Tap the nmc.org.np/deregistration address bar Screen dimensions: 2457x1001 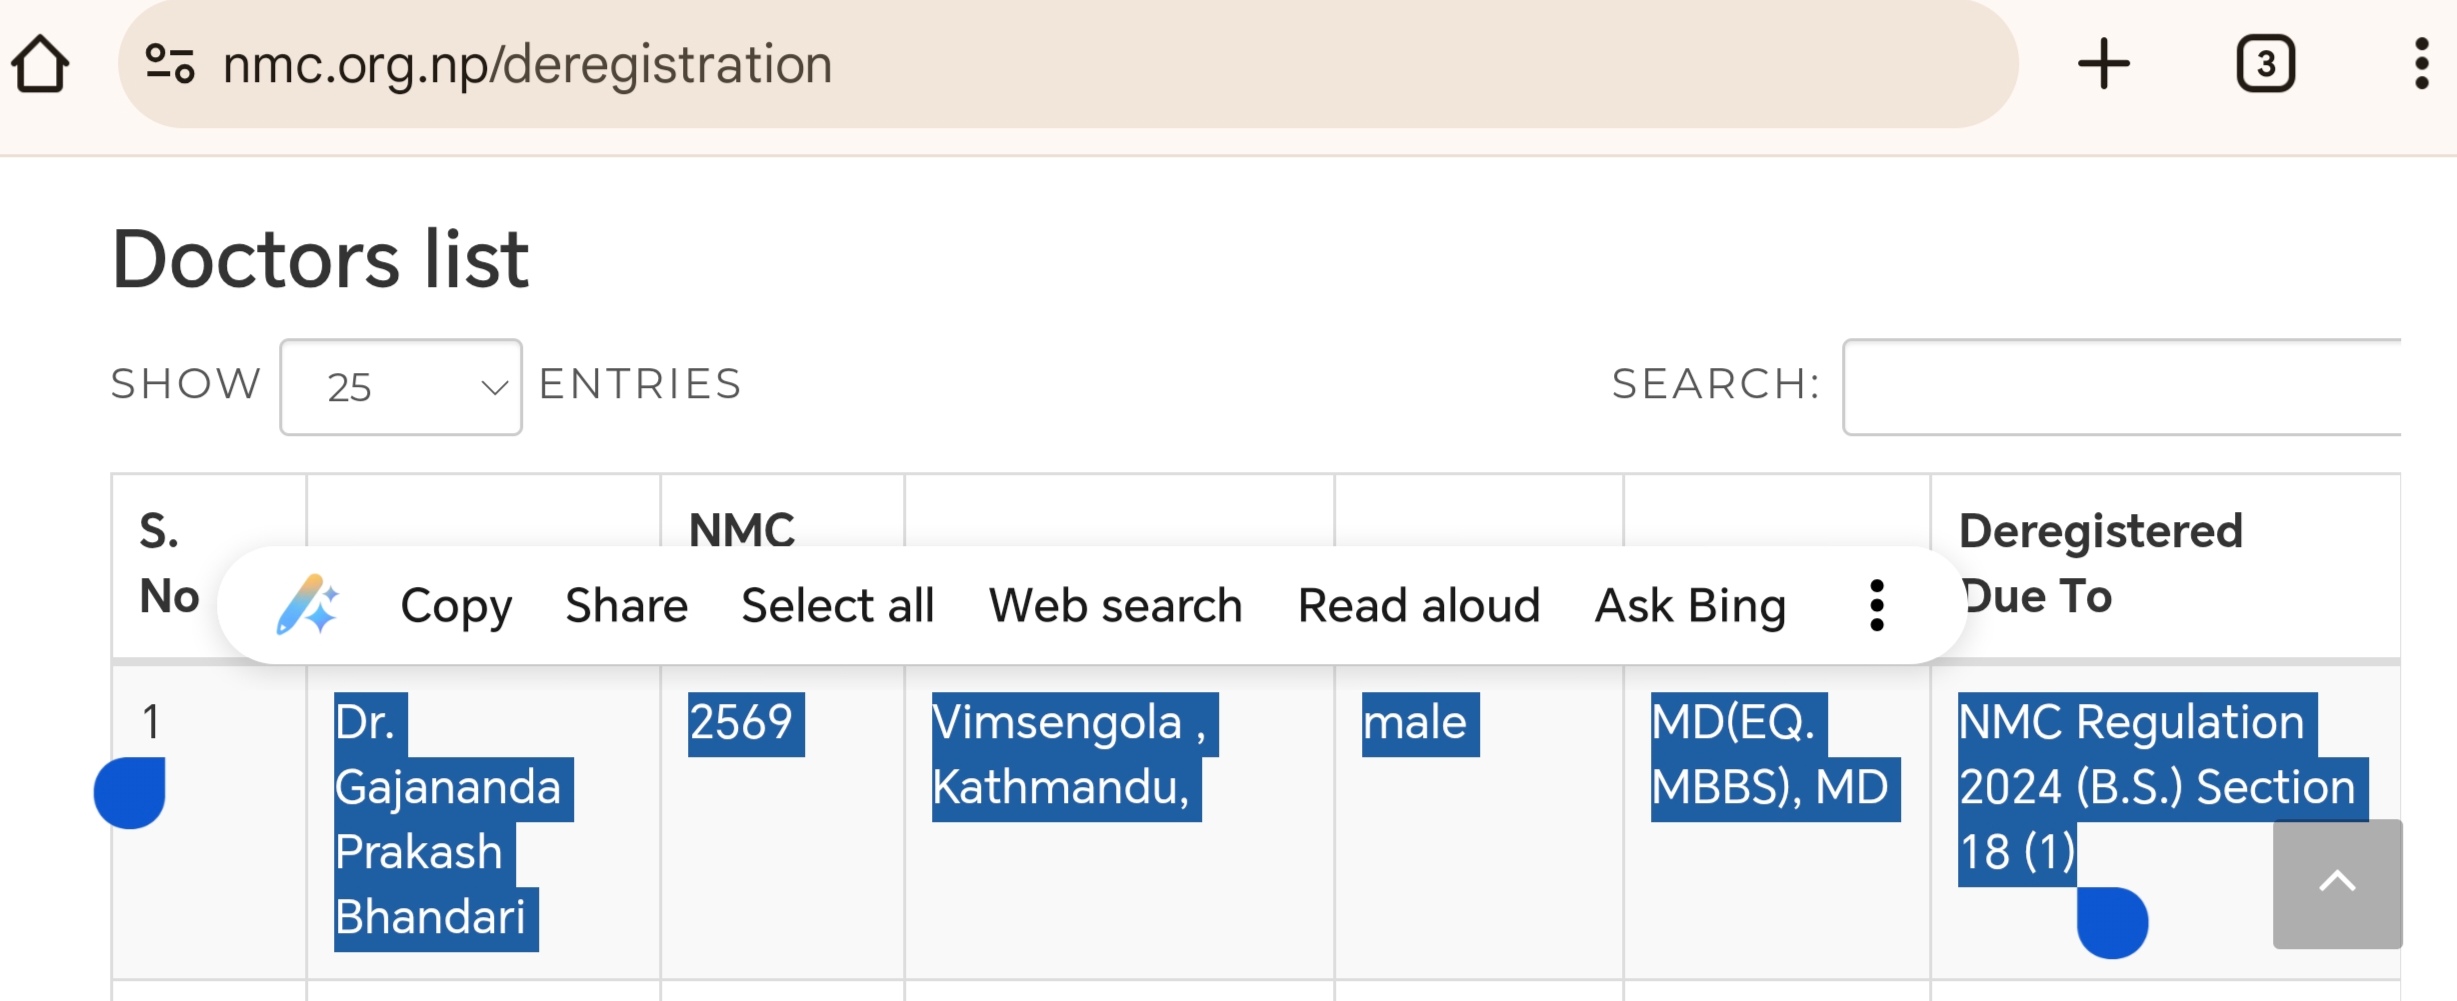click(1000, 64)
